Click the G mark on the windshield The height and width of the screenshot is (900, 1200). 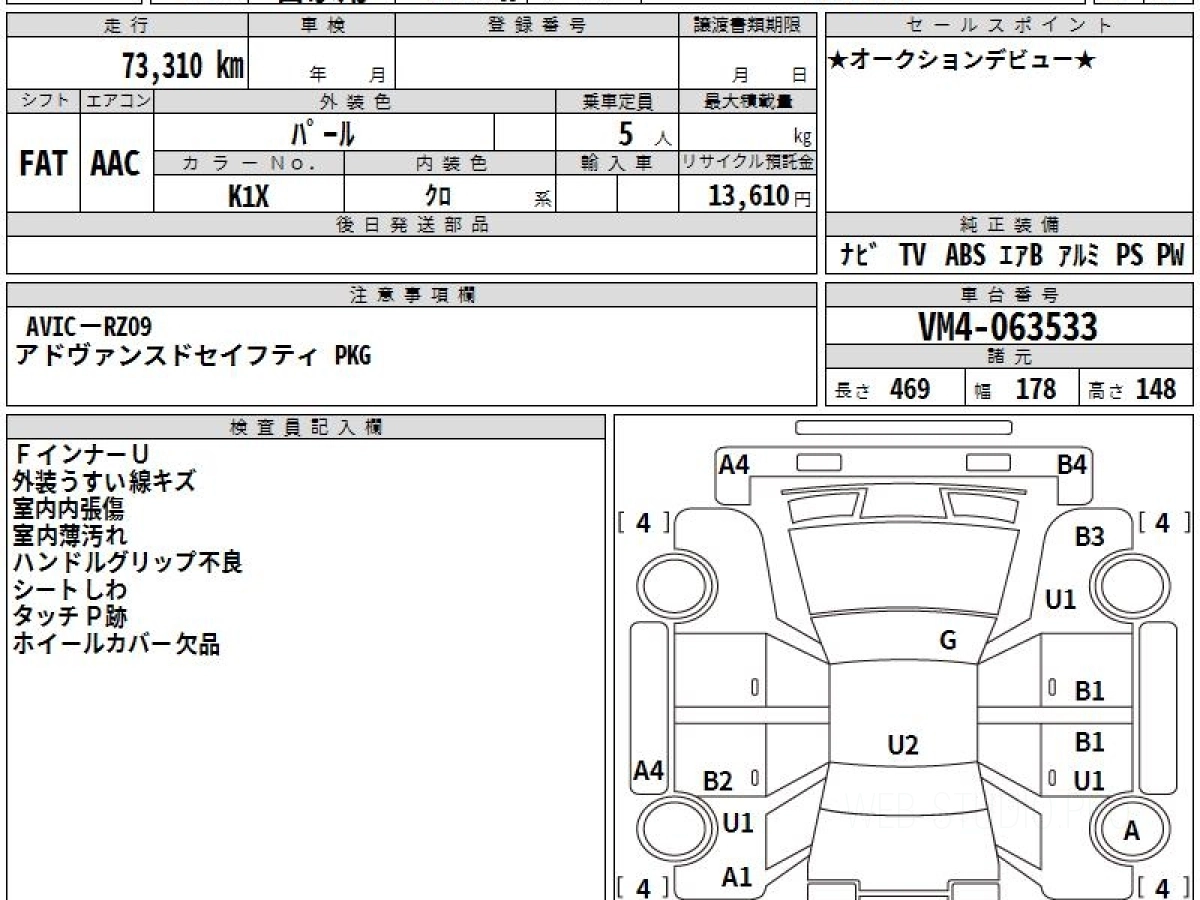(948, 642)
